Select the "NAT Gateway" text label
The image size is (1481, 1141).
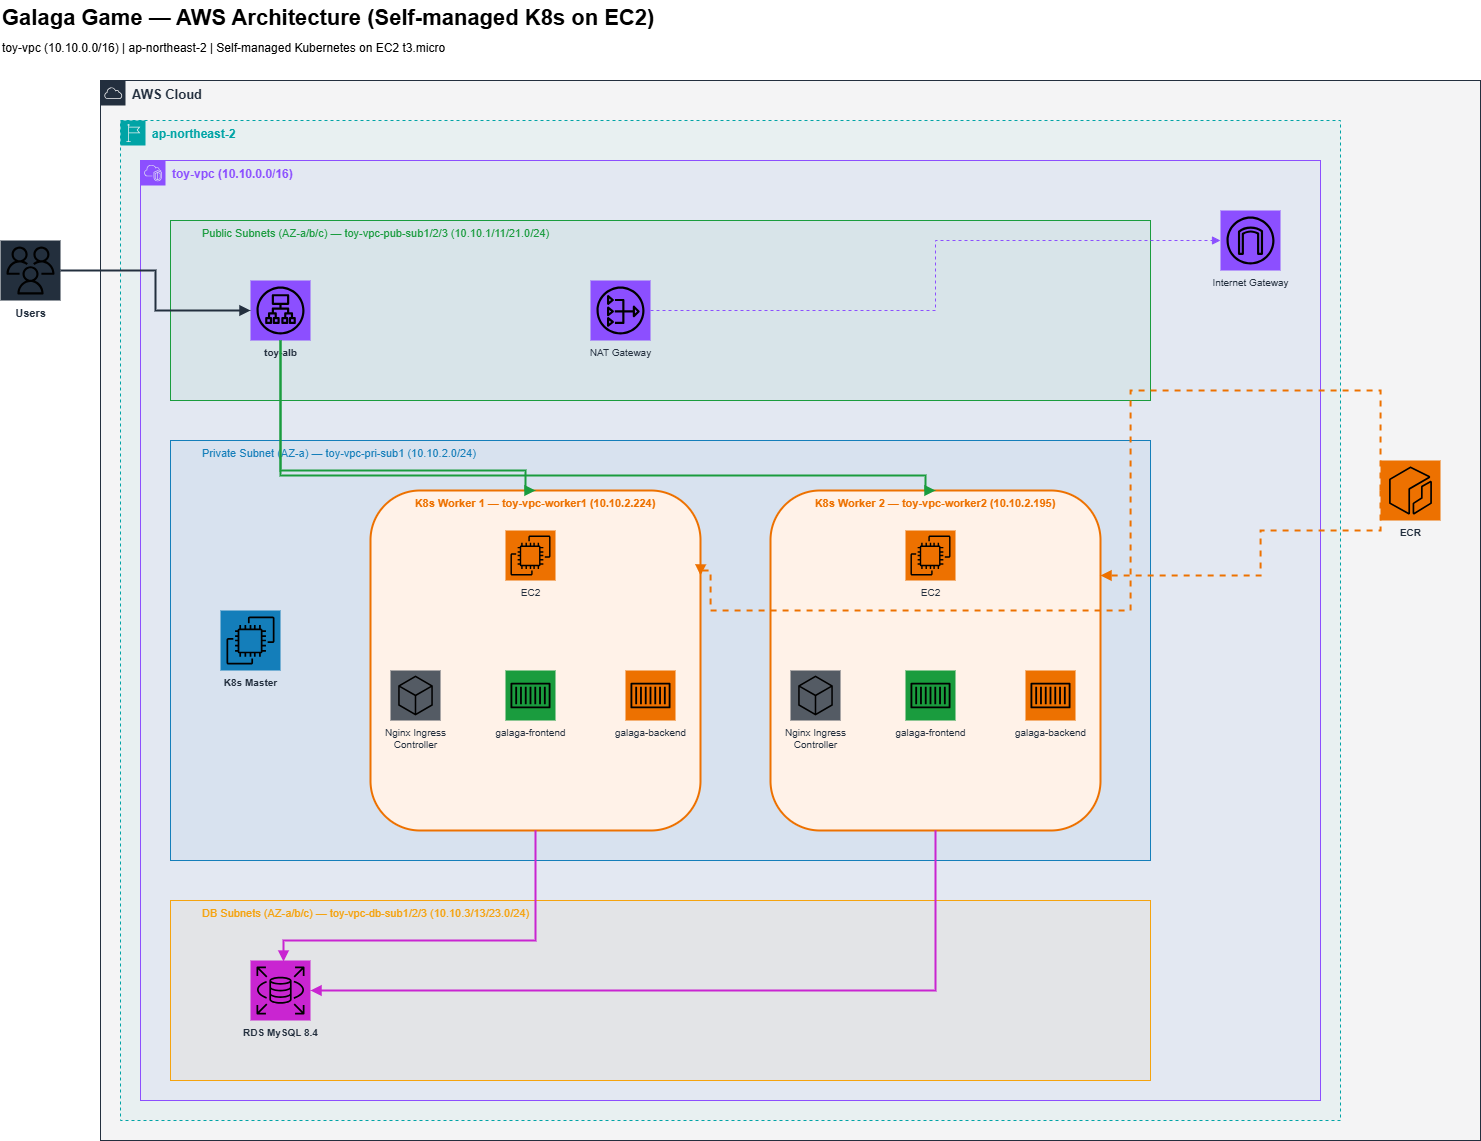point(620,353)
